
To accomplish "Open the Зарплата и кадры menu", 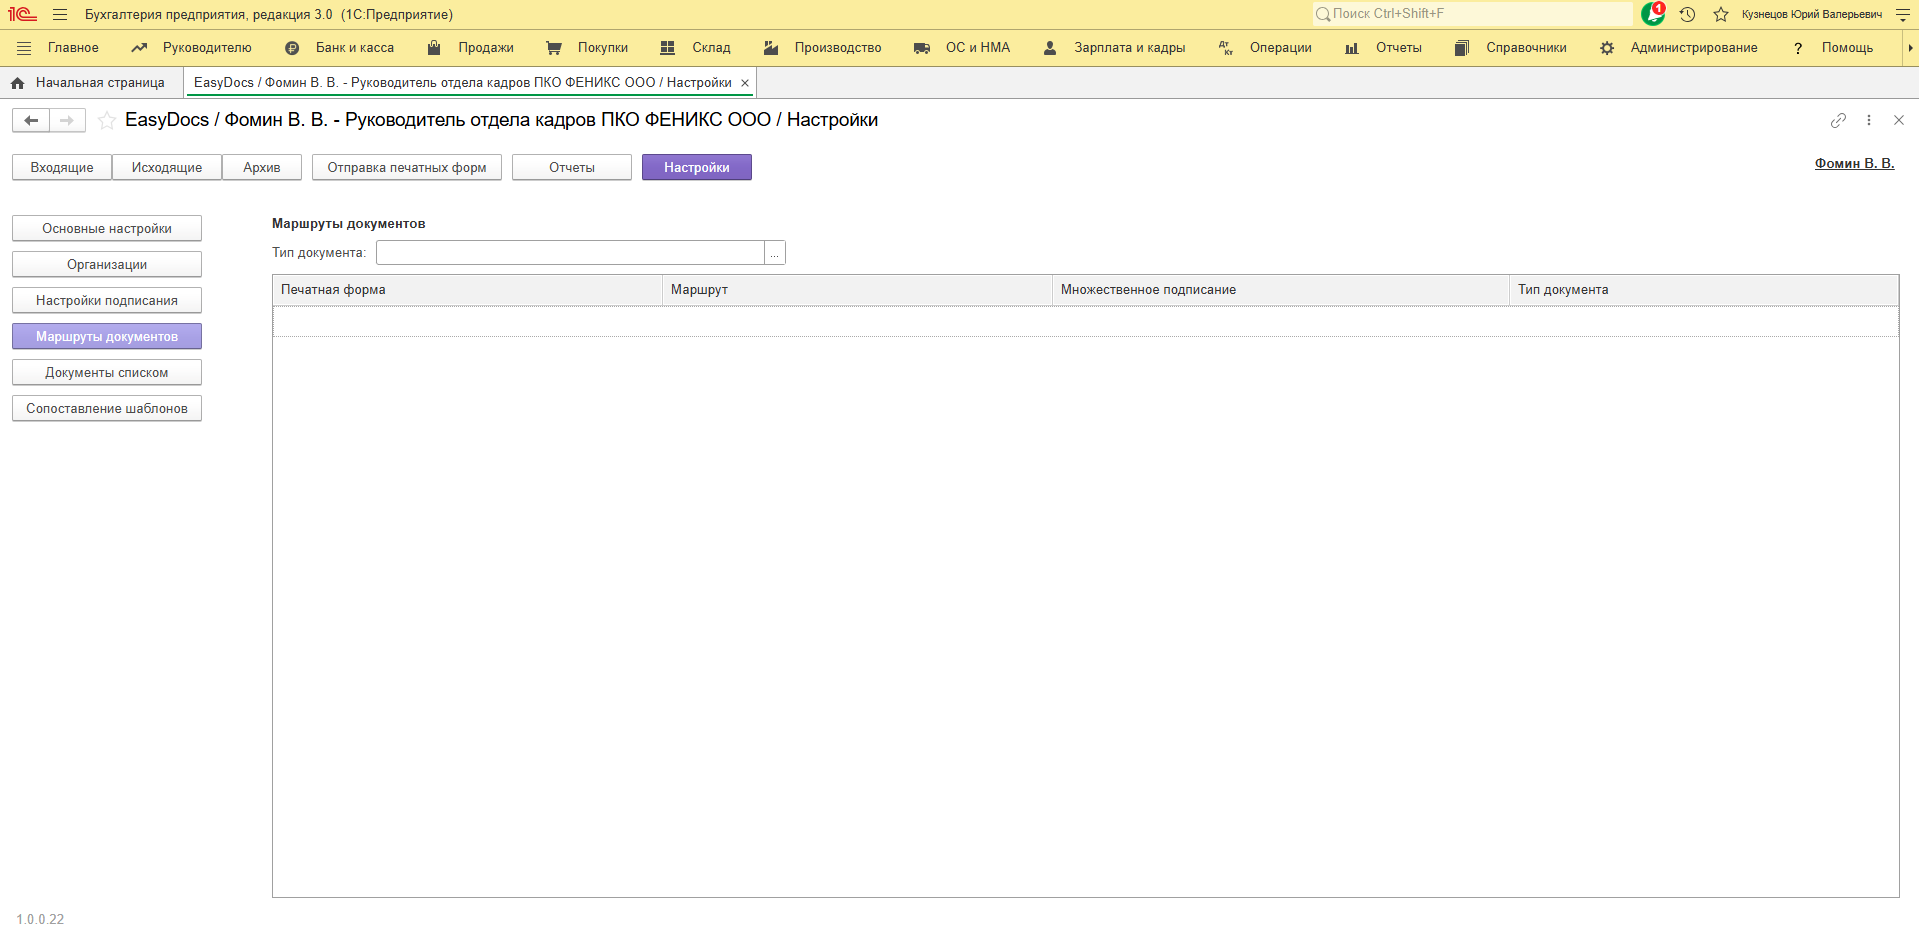I will 1129,48.
